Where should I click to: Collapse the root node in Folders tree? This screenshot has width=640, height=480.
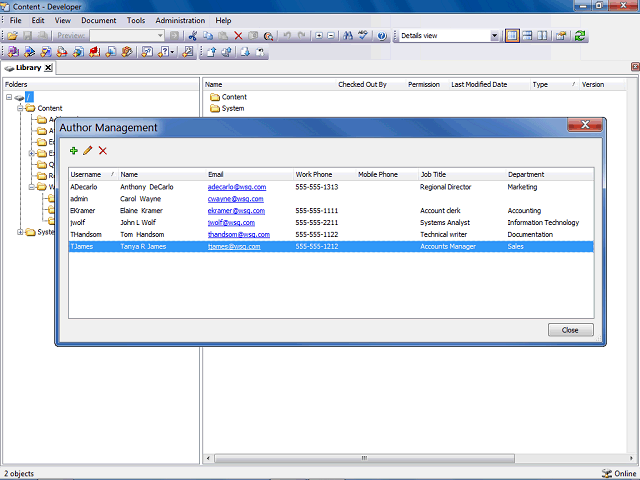tap(9, 97)
